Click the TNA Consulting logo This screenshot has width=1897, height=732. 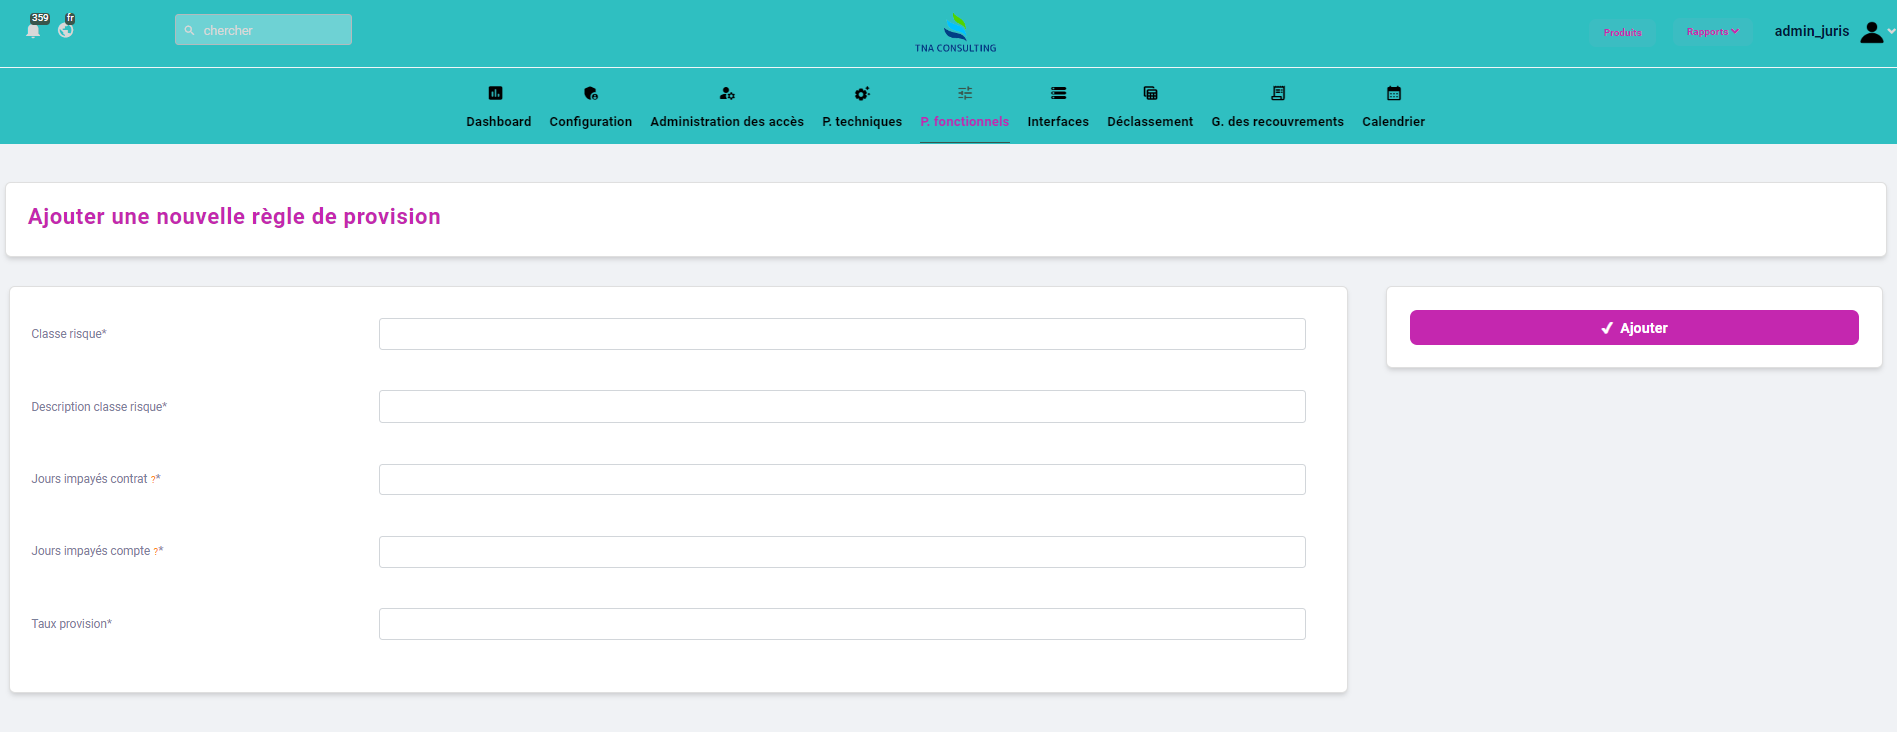955,33
